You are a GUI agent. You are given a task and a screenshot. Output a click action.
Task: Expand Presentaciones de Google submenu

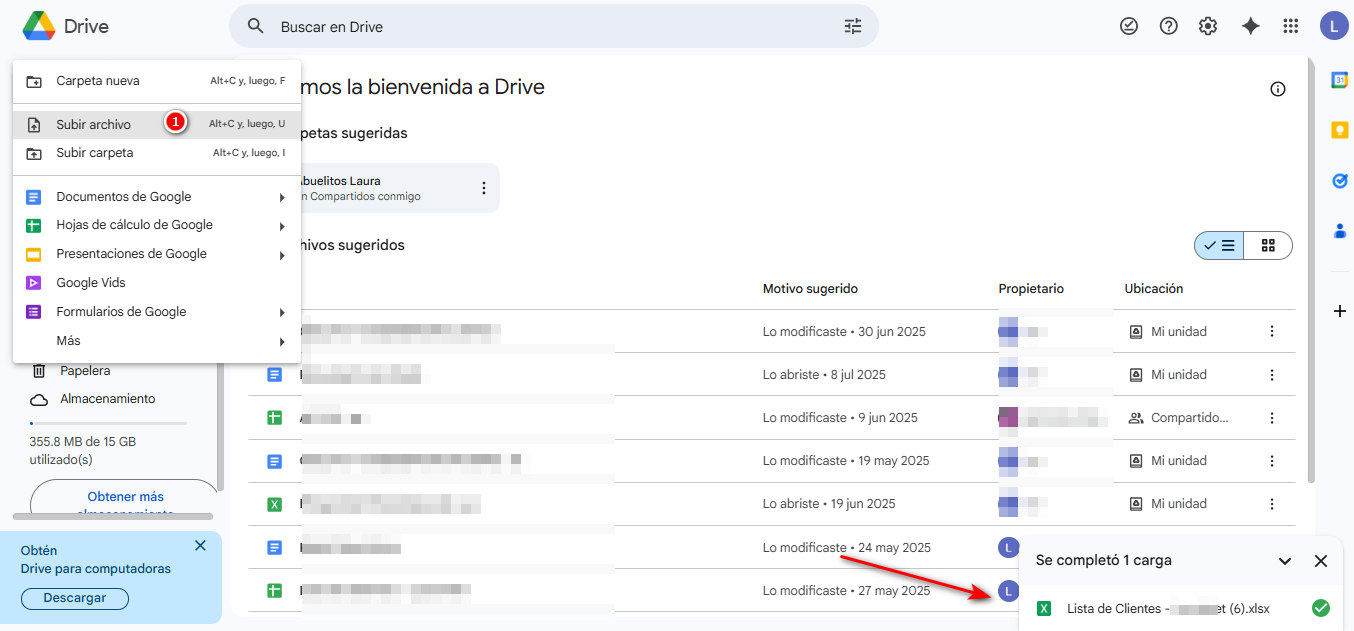[282, 255]
